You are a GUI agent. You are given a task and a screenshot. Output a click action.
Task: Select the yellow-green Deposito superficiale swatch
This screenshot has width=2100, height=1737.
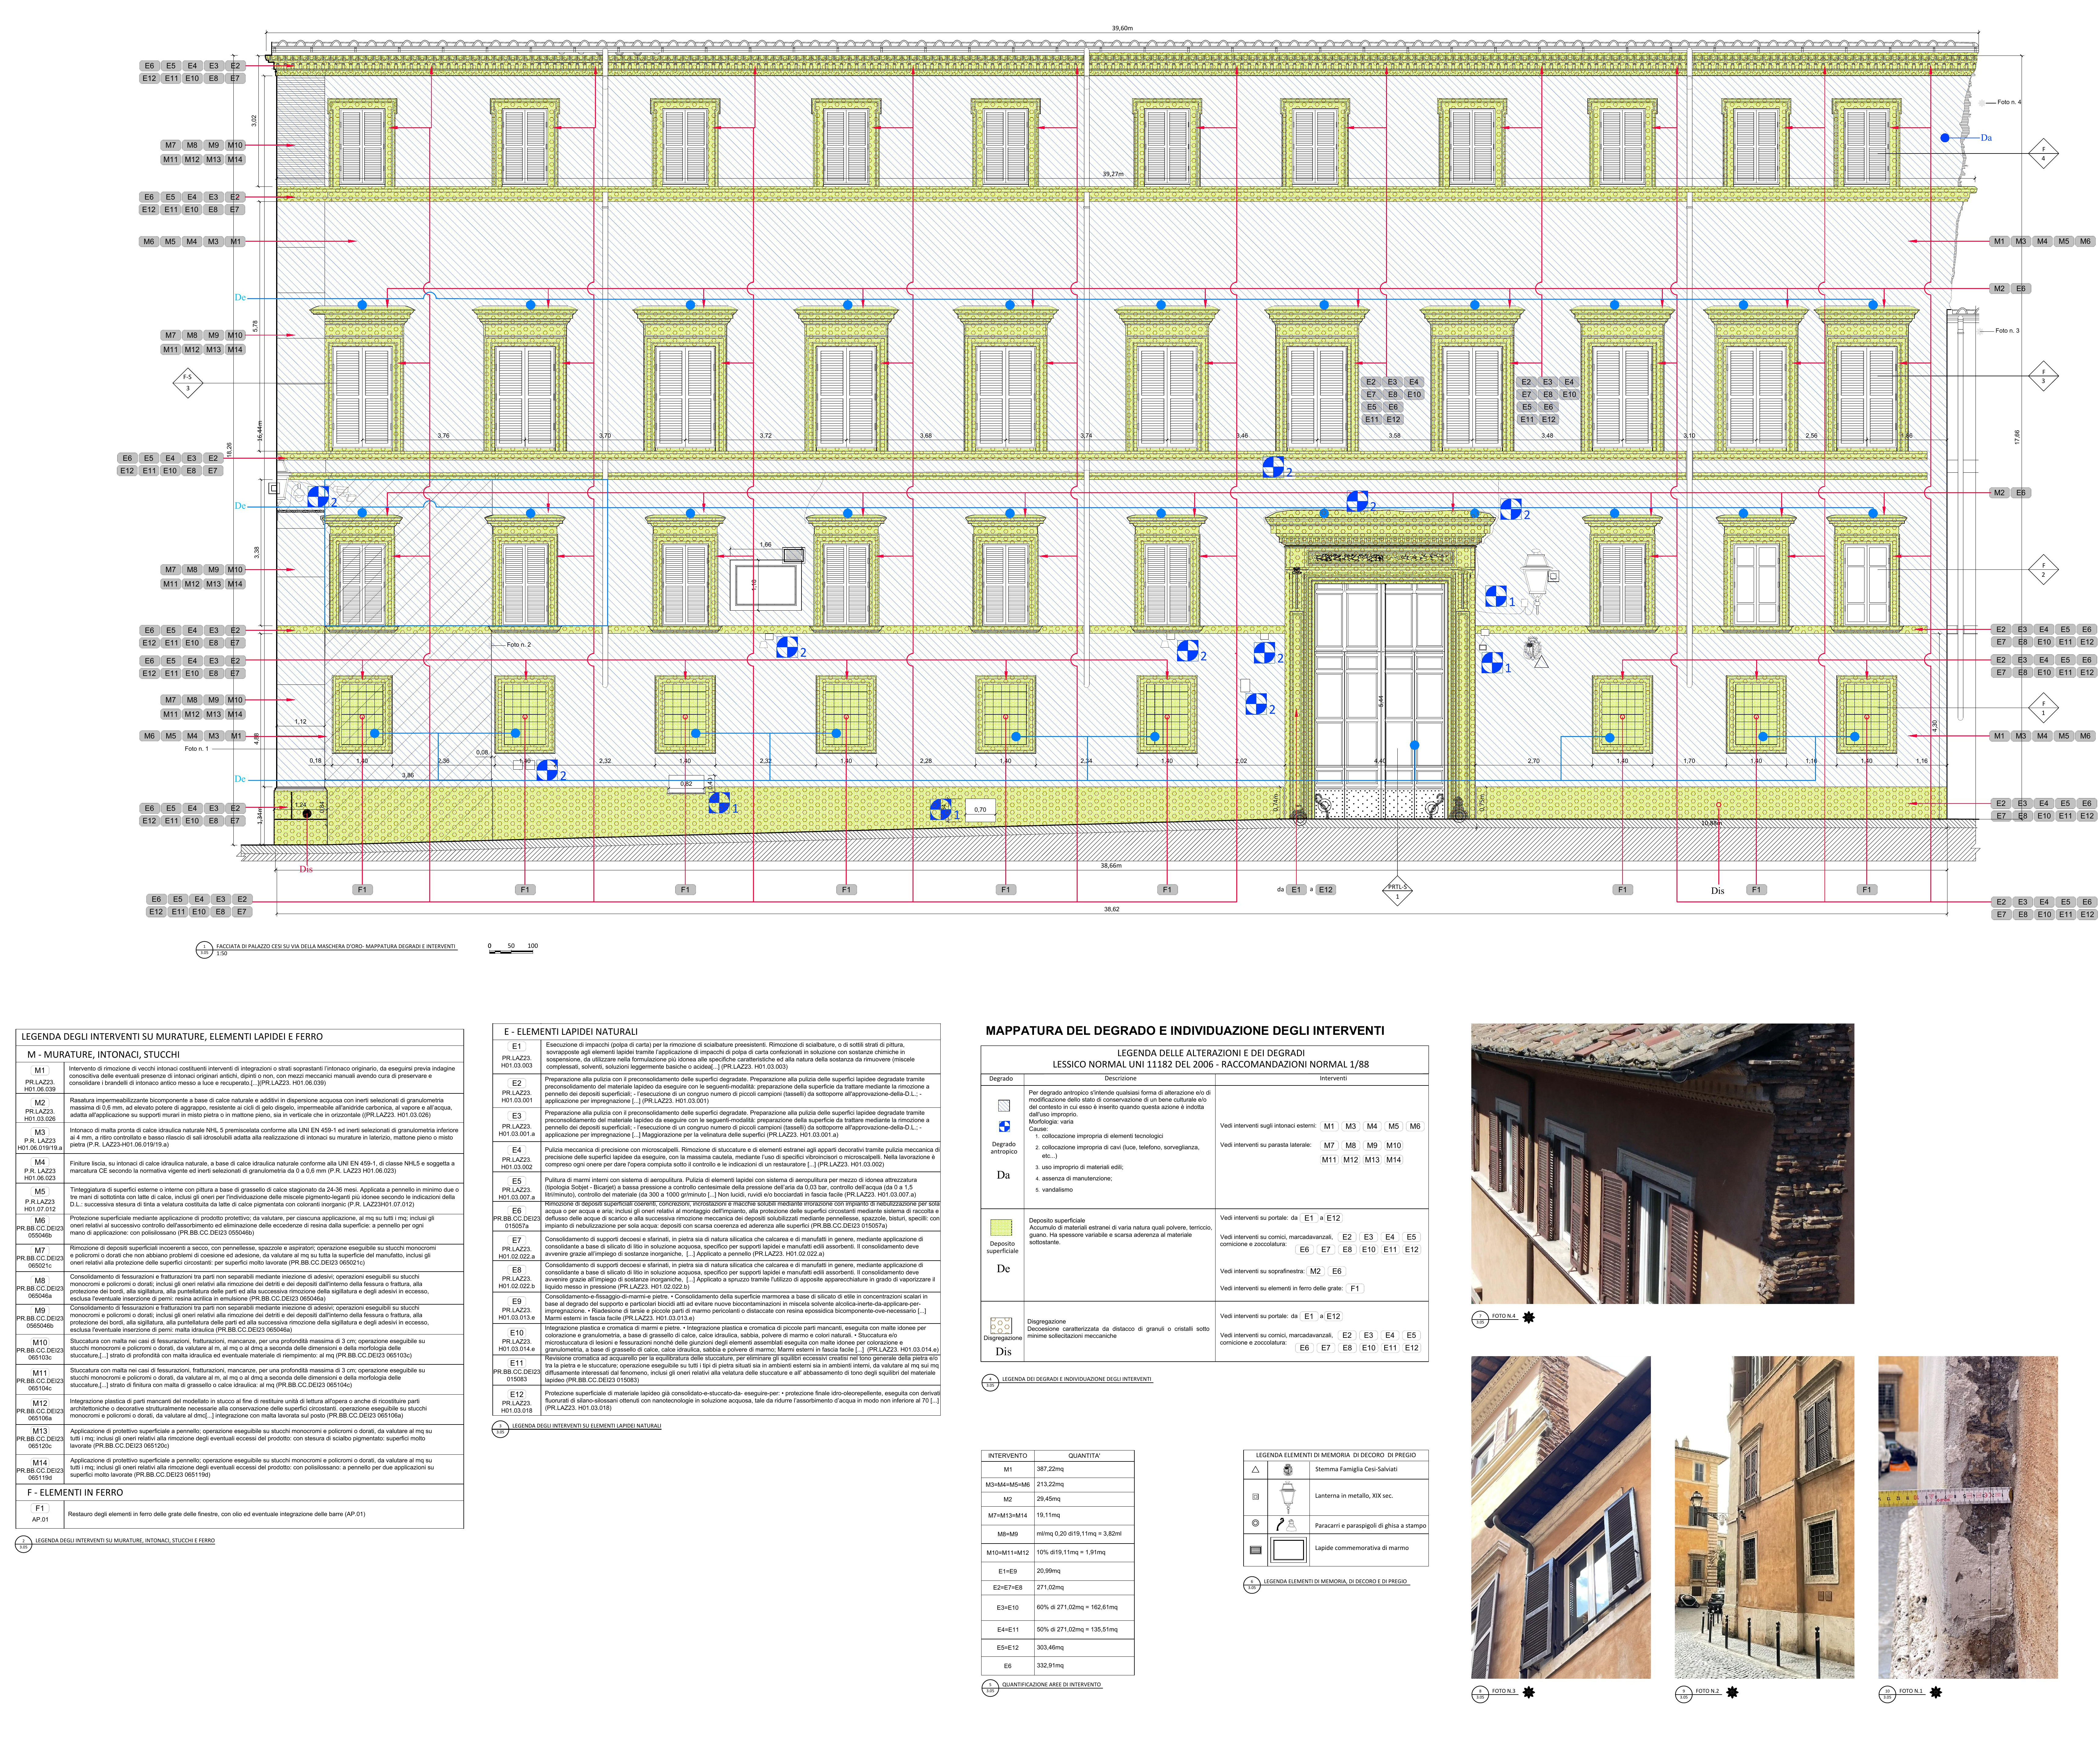click(x=1001, y=1228)
